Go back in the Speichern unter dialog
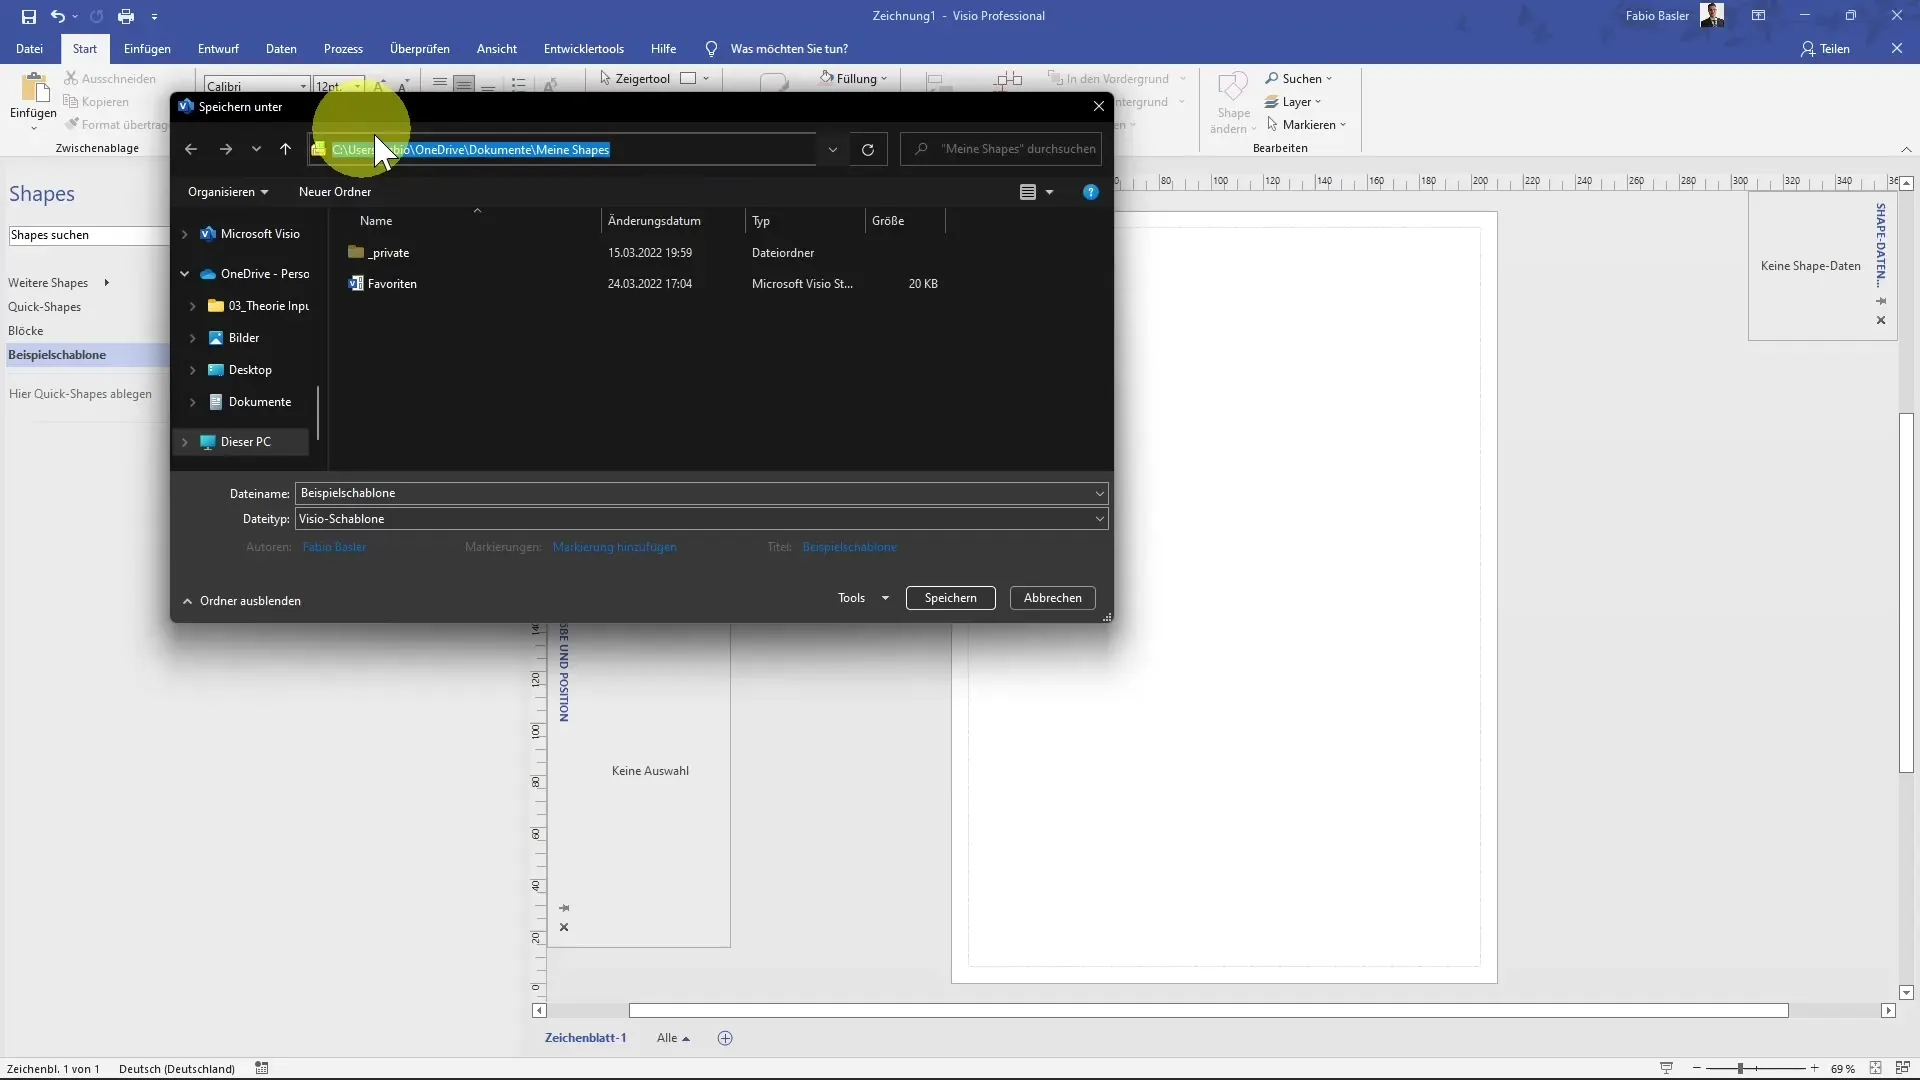The image size is (1920, 1080). click(191, 149)
